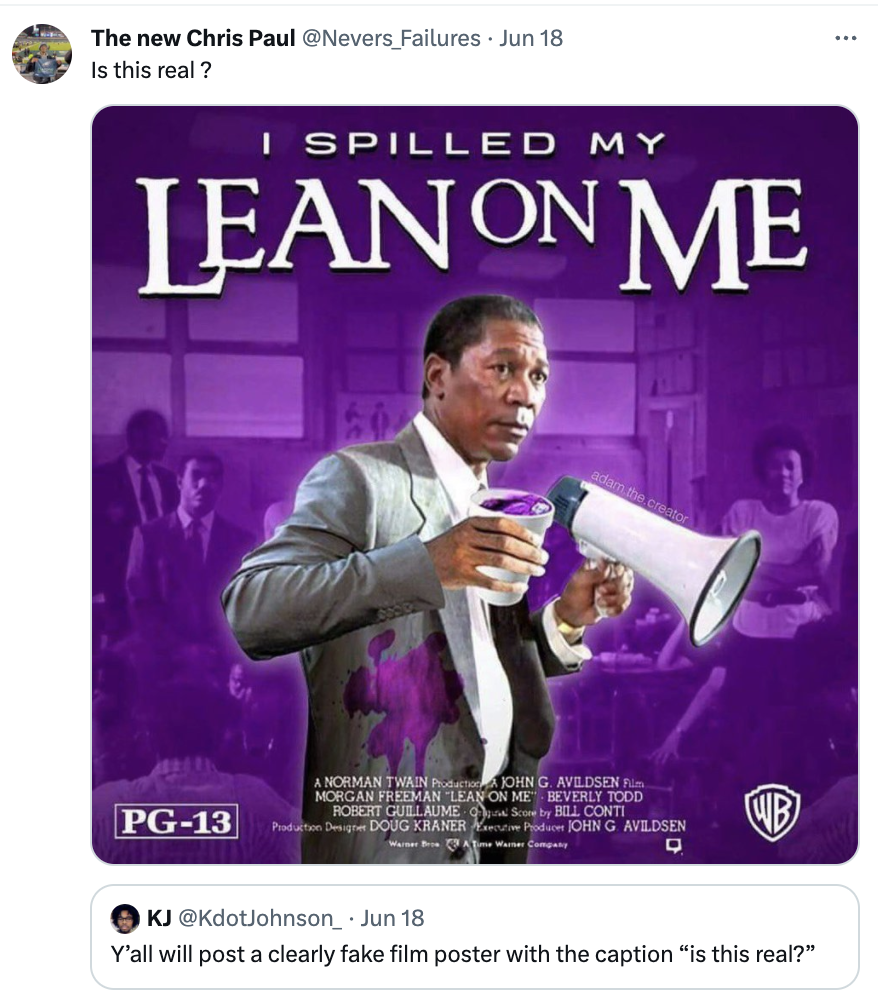Click the megaphone in the poster

click(x=653, y=558)
